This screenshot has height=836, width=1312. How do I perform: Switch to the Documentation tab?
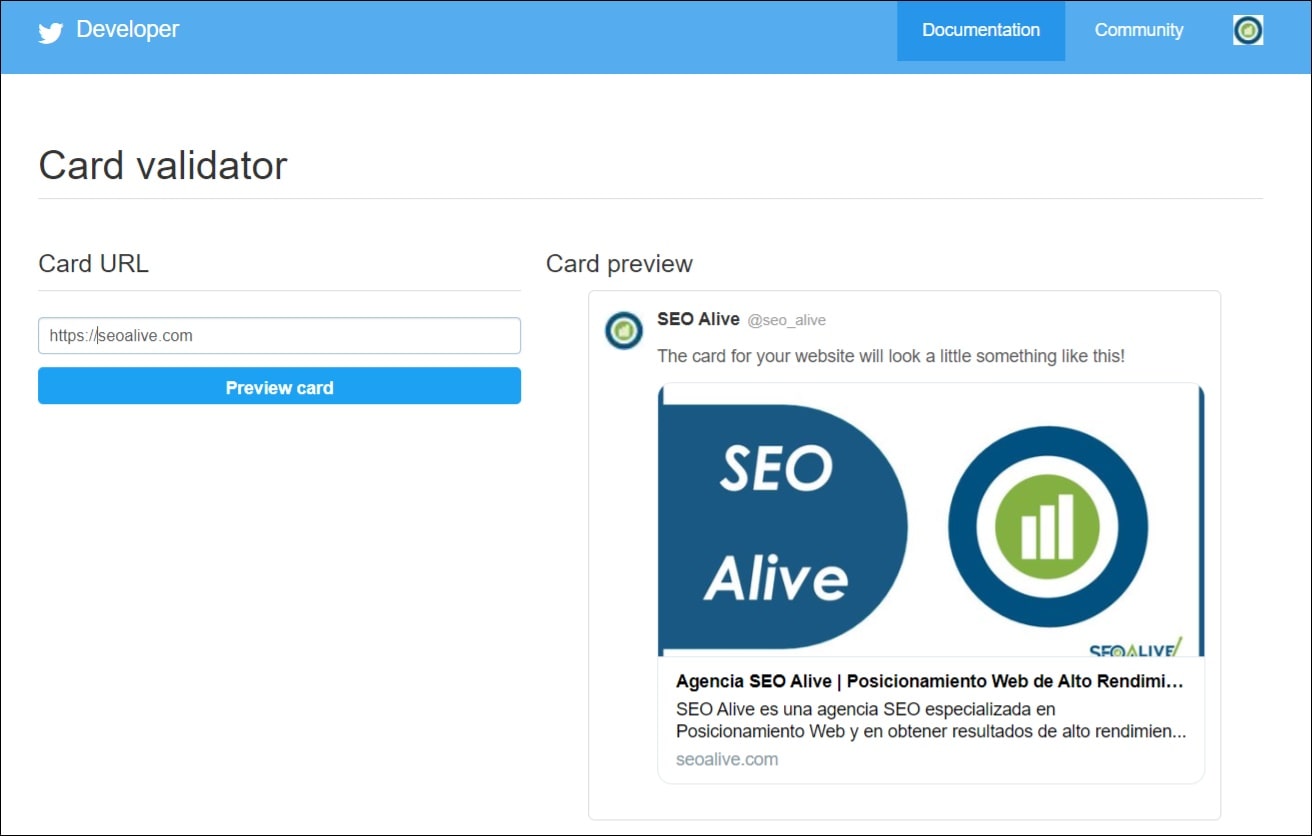tap(980, 30)
